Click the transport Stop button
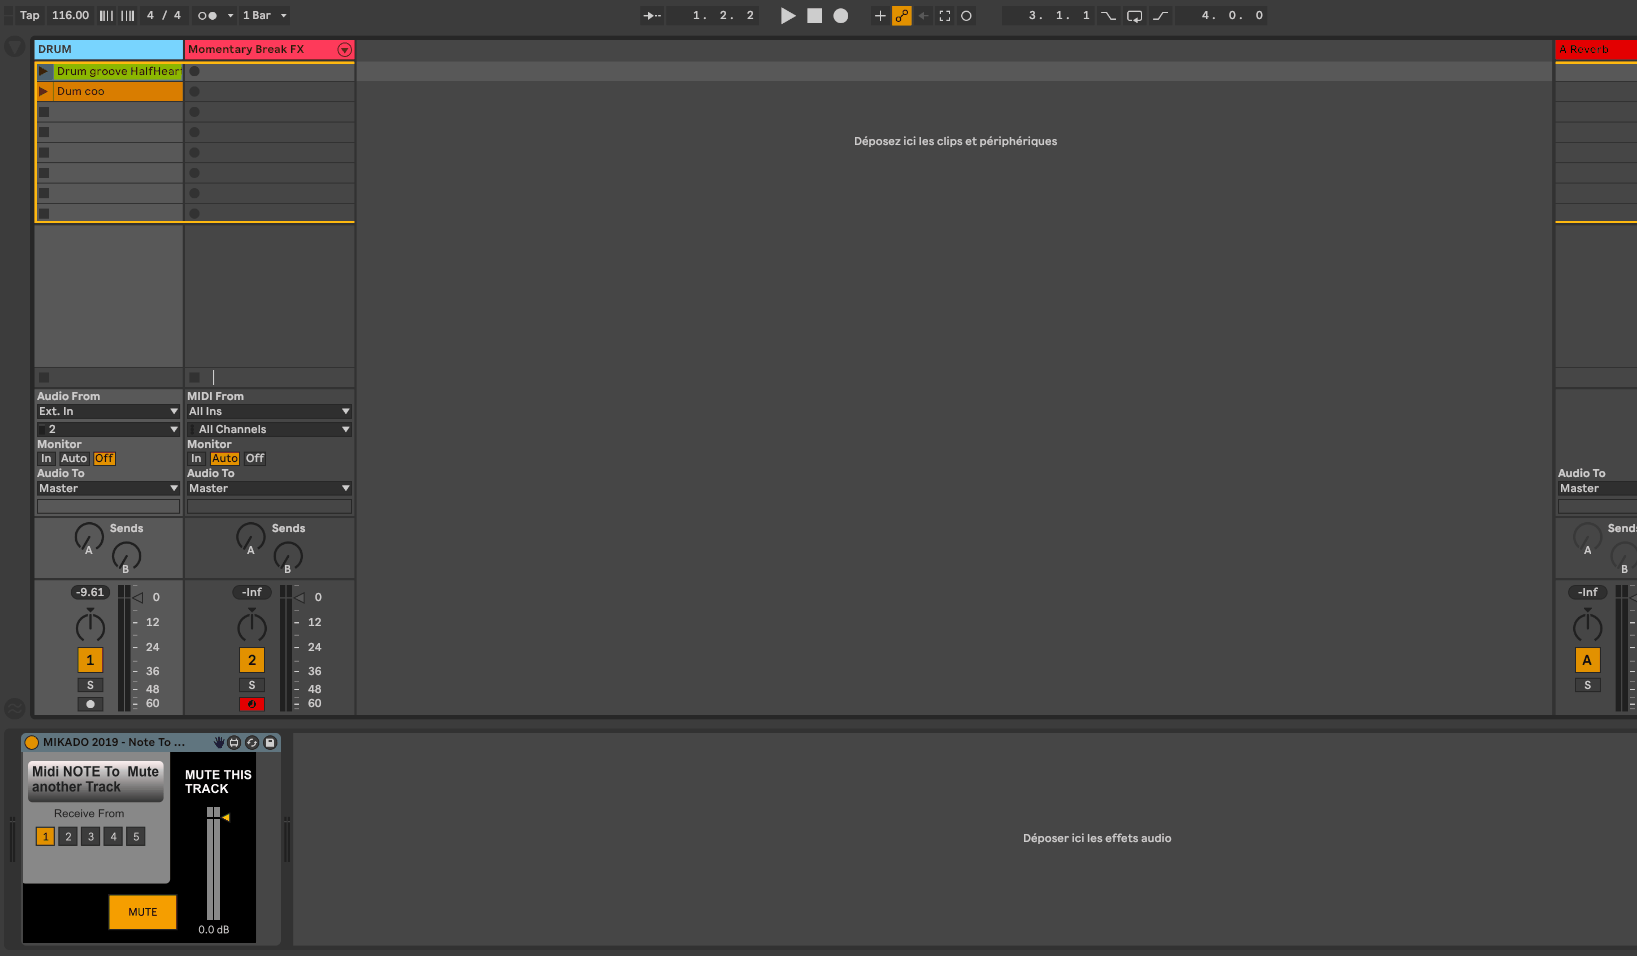 coord(814,16)
